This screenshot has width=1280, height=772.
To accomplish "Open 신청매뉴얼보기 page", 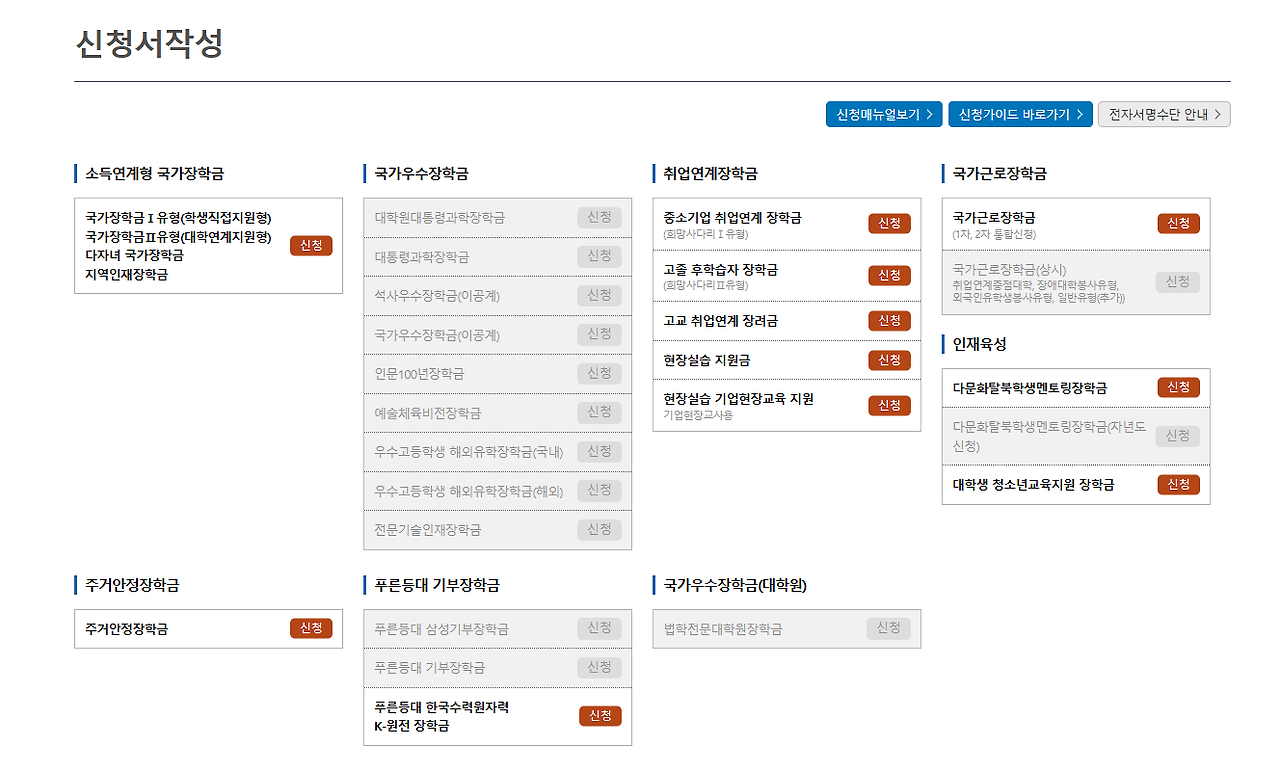I will pyautogui.click(x=884, y=114).
